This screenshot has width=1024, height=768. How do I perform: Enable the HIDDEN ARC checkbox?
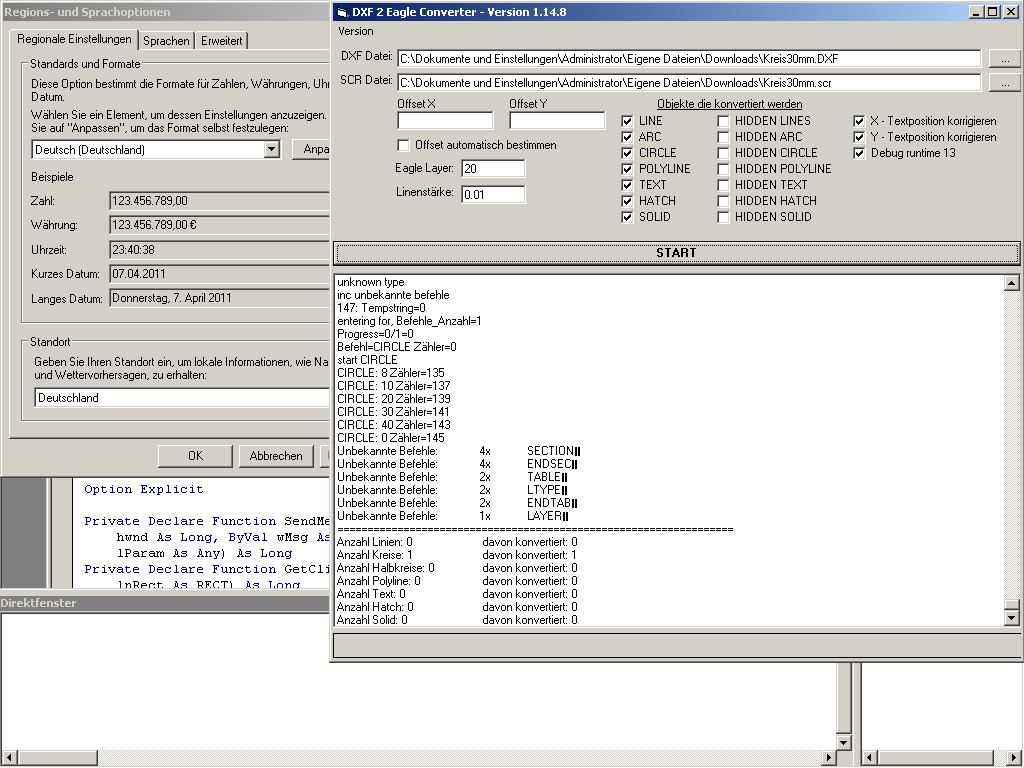click(723, 137)
